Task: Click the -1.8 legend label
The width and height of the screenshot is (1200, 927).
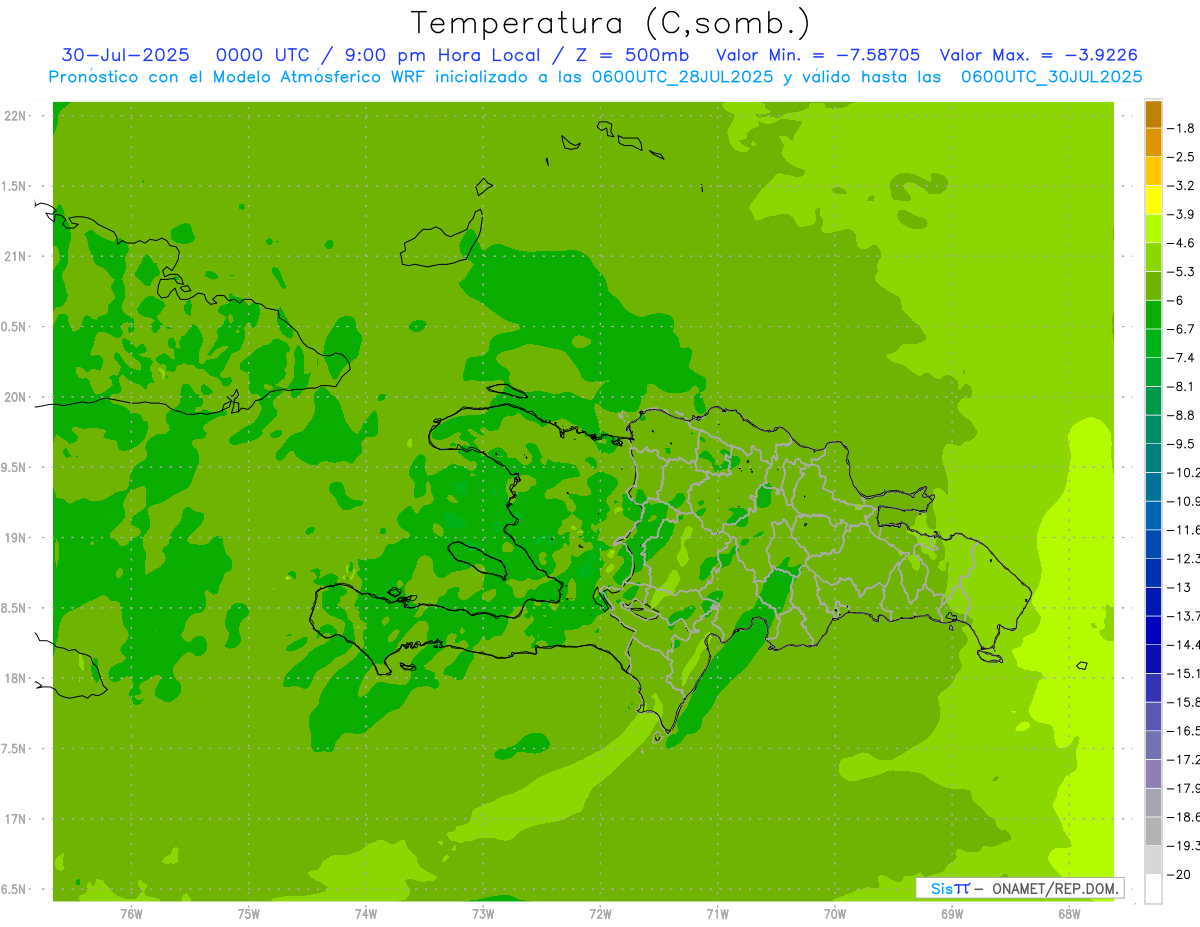Action: [x=1183, y=129]
